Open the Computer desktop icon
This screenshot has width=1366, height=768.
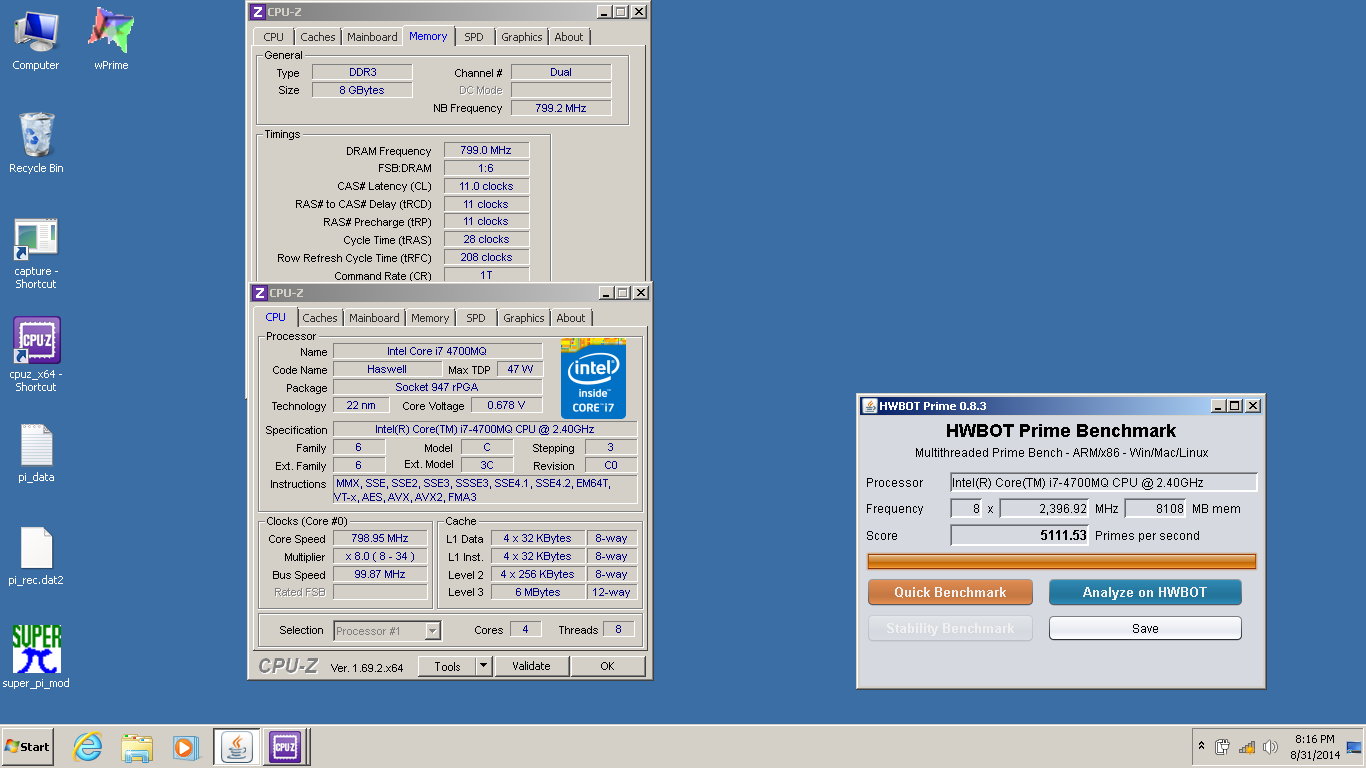pyautogui.click(x=36, y=40)
